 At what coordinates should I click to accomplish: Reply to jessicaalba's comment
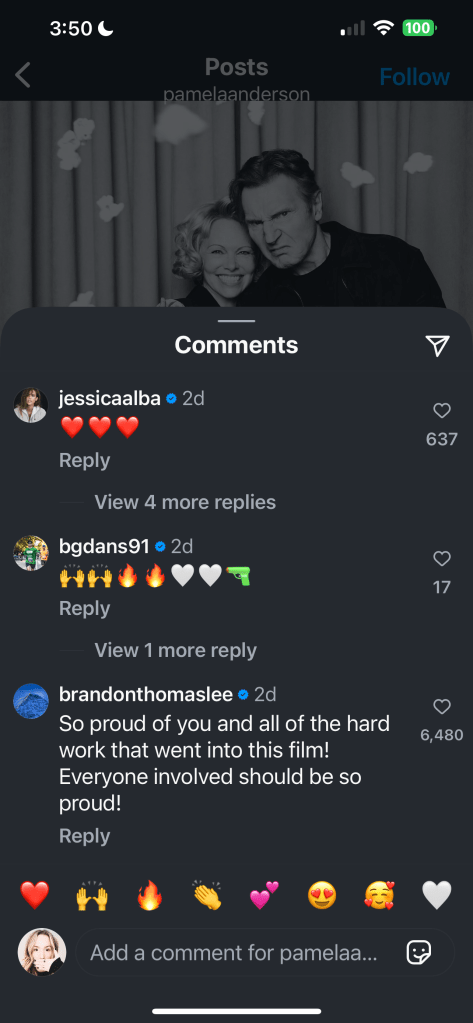click(x=84, y=461)
